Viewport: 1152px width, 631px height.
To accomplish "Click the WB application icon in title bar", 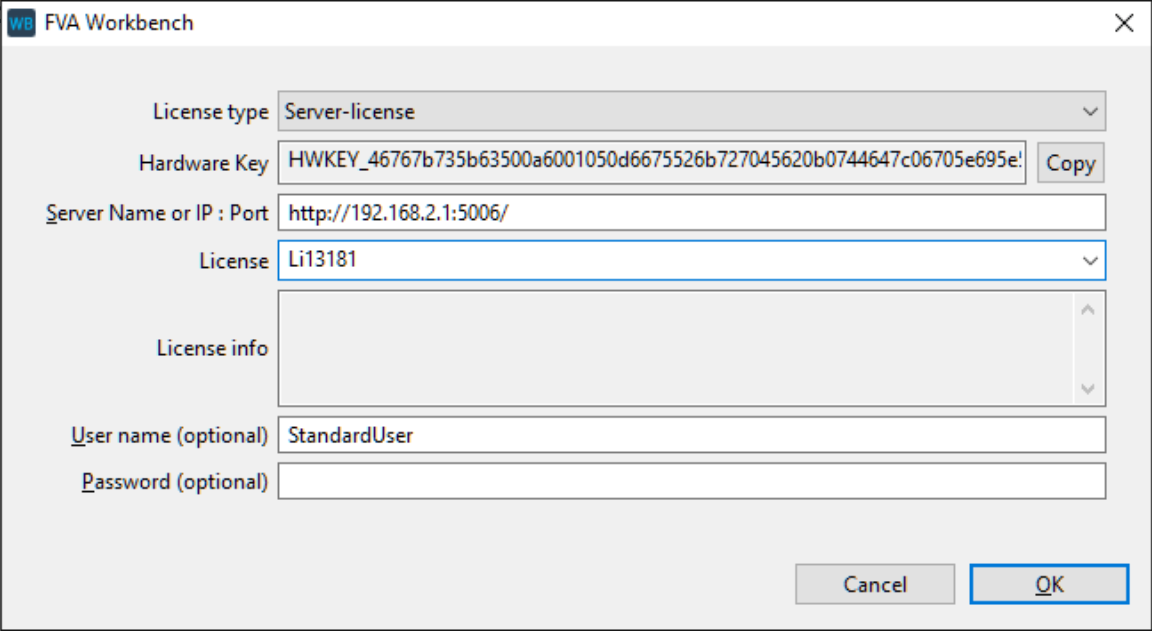I will 21,22.
